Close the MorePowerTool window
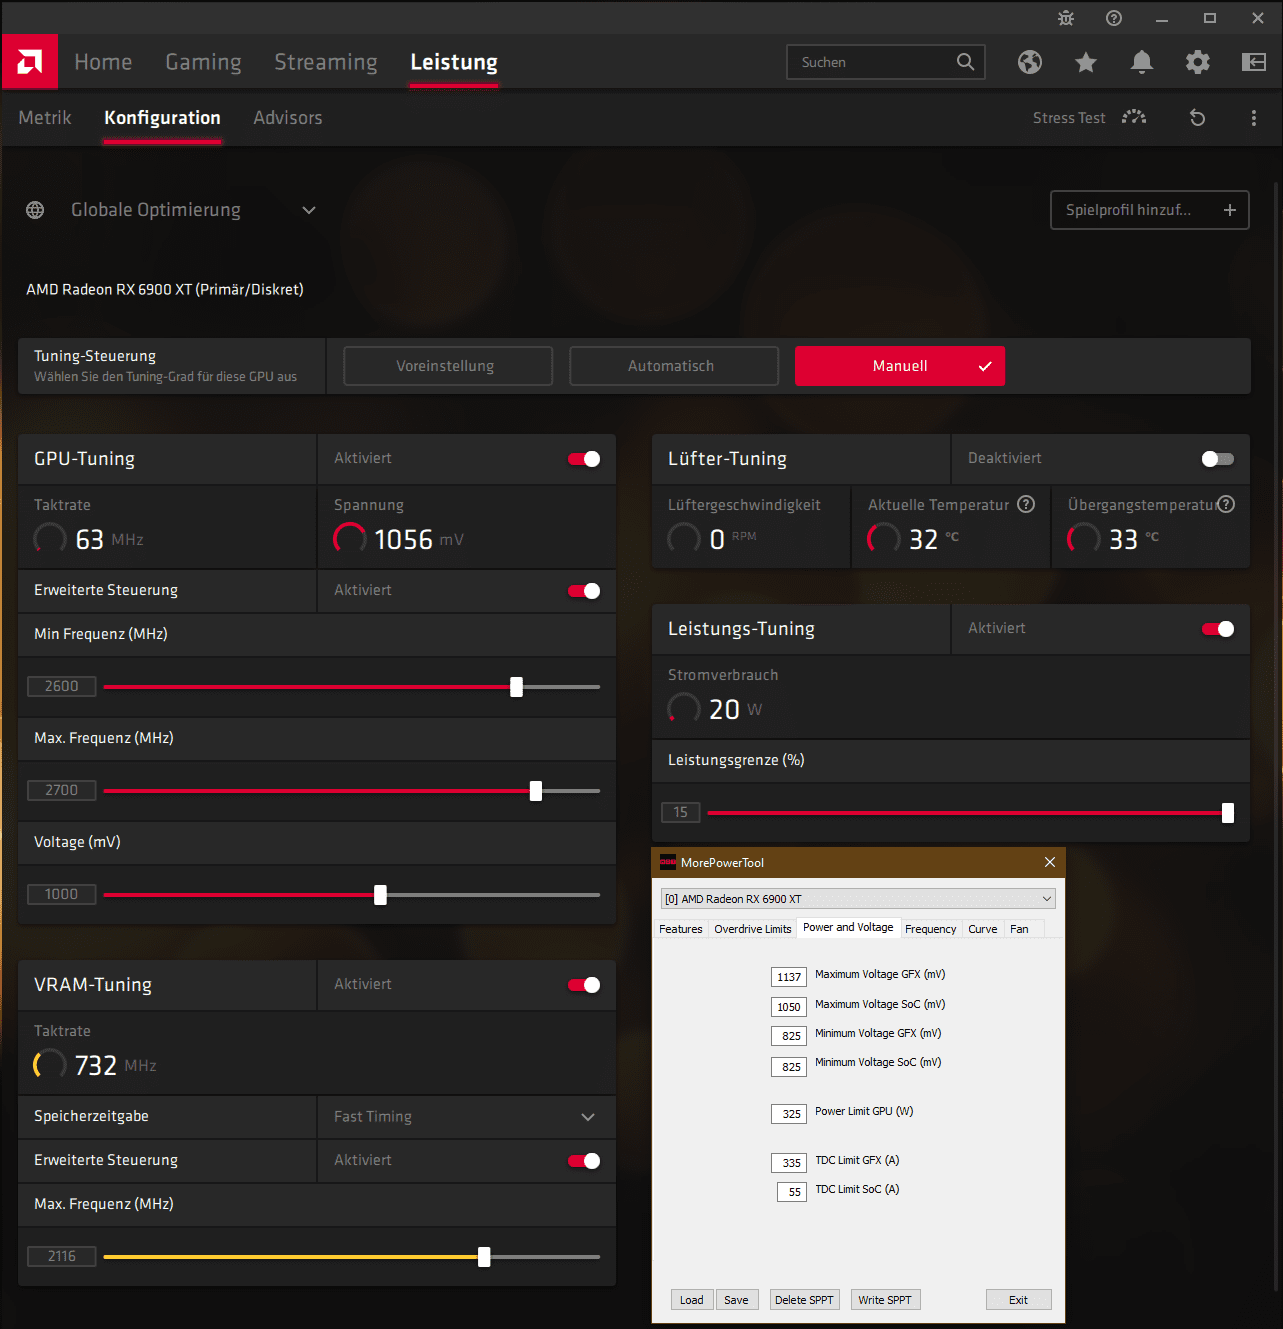Viewport: 1283px width, 1329px height. (1050, 862)
